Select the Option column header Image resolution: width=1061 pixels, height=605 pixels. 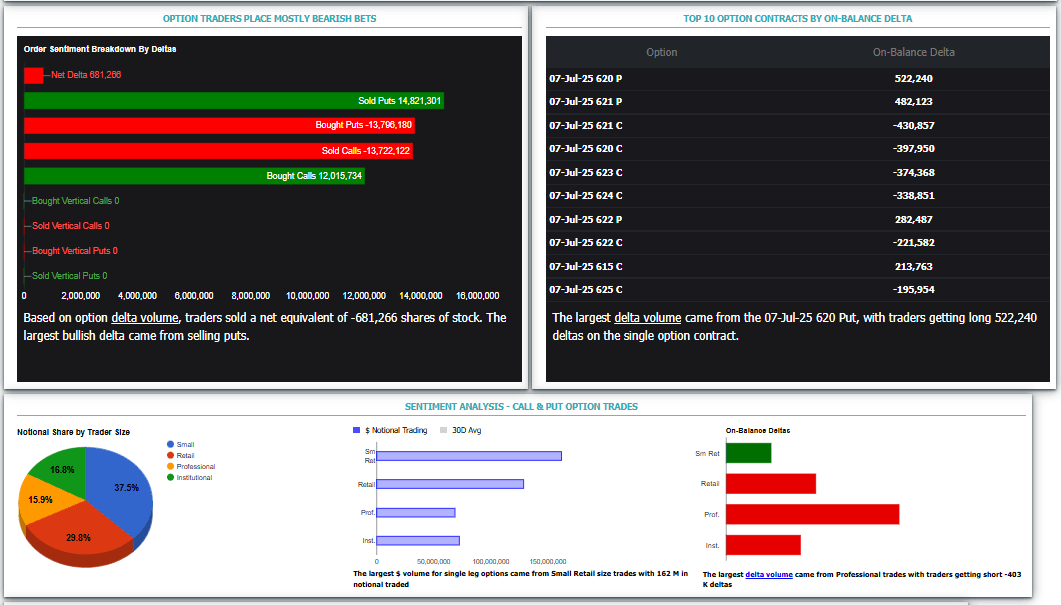661,52
